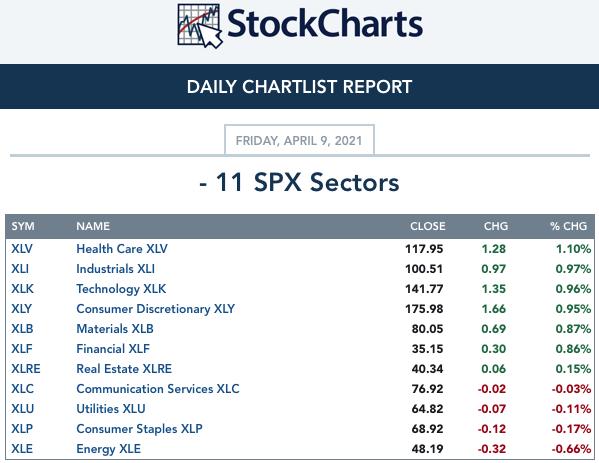Click the StockCharts logo icon

click(200, 26)
